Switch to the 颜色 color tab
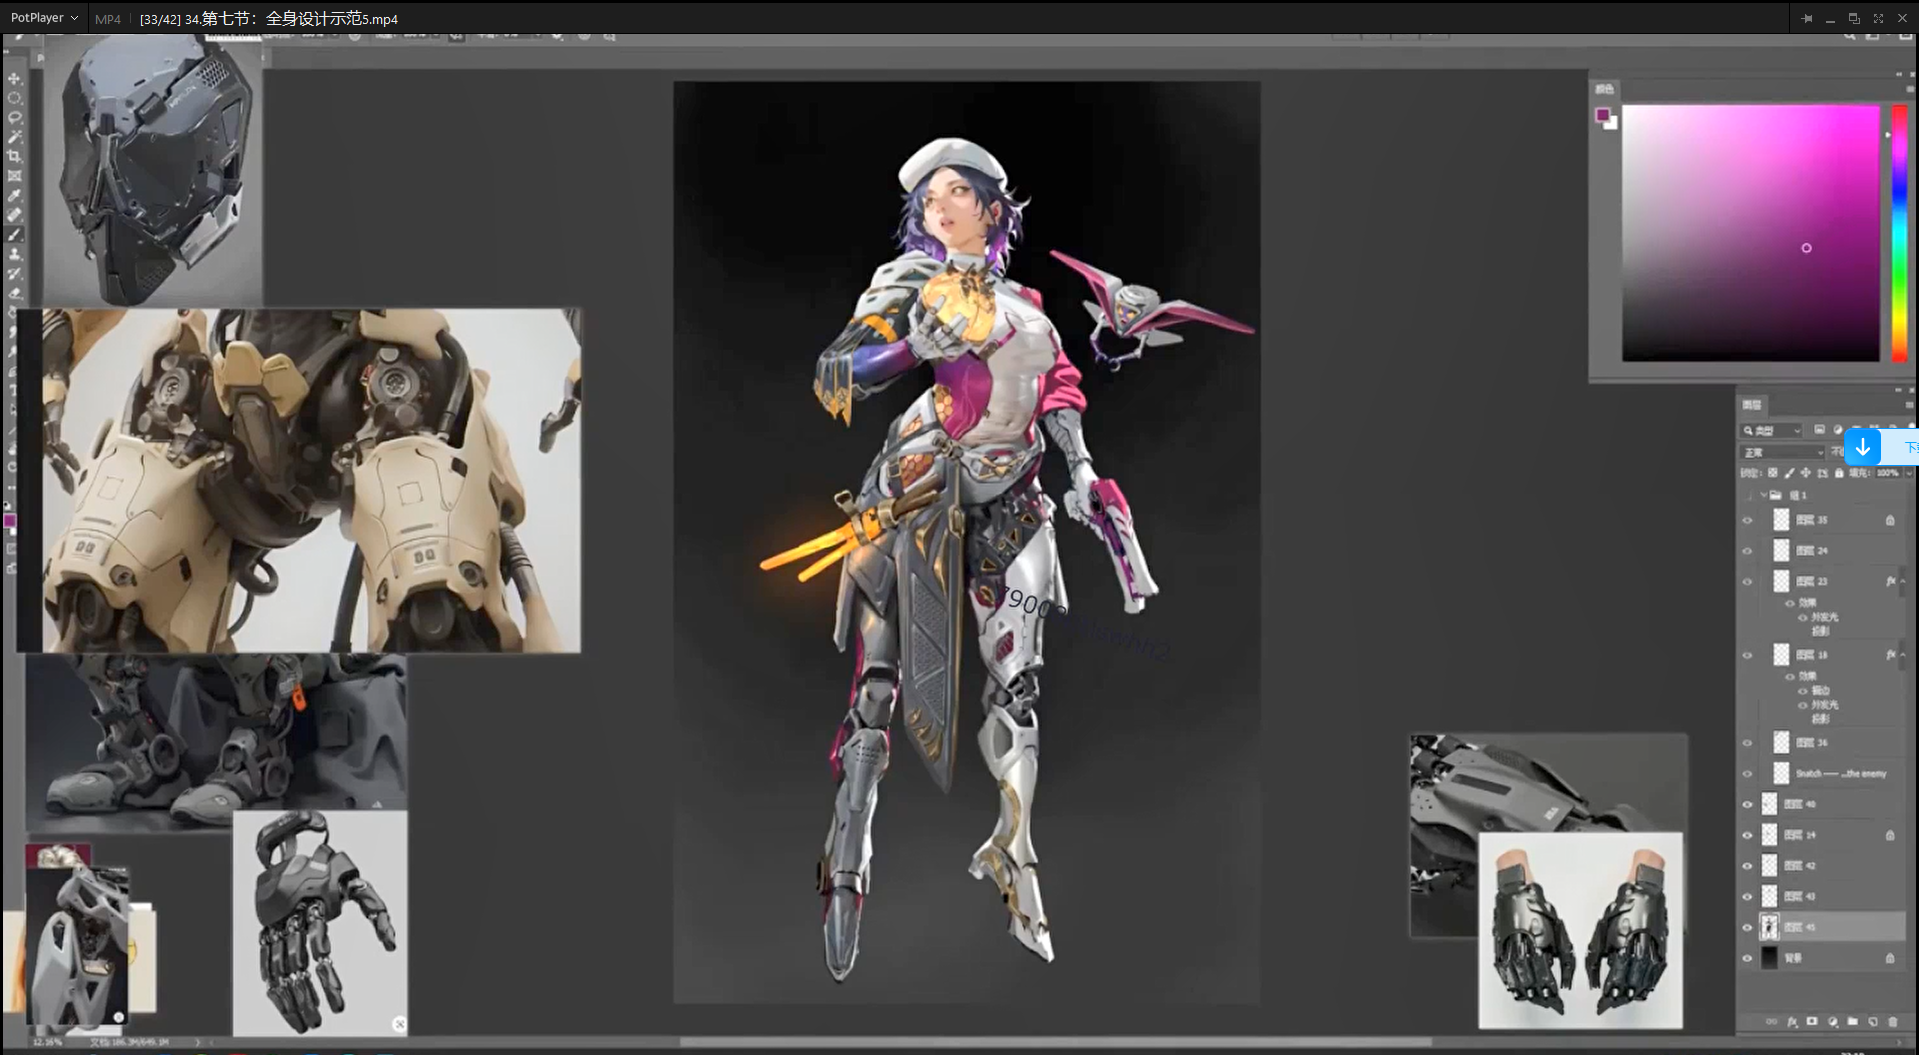 pos(1604,89)
